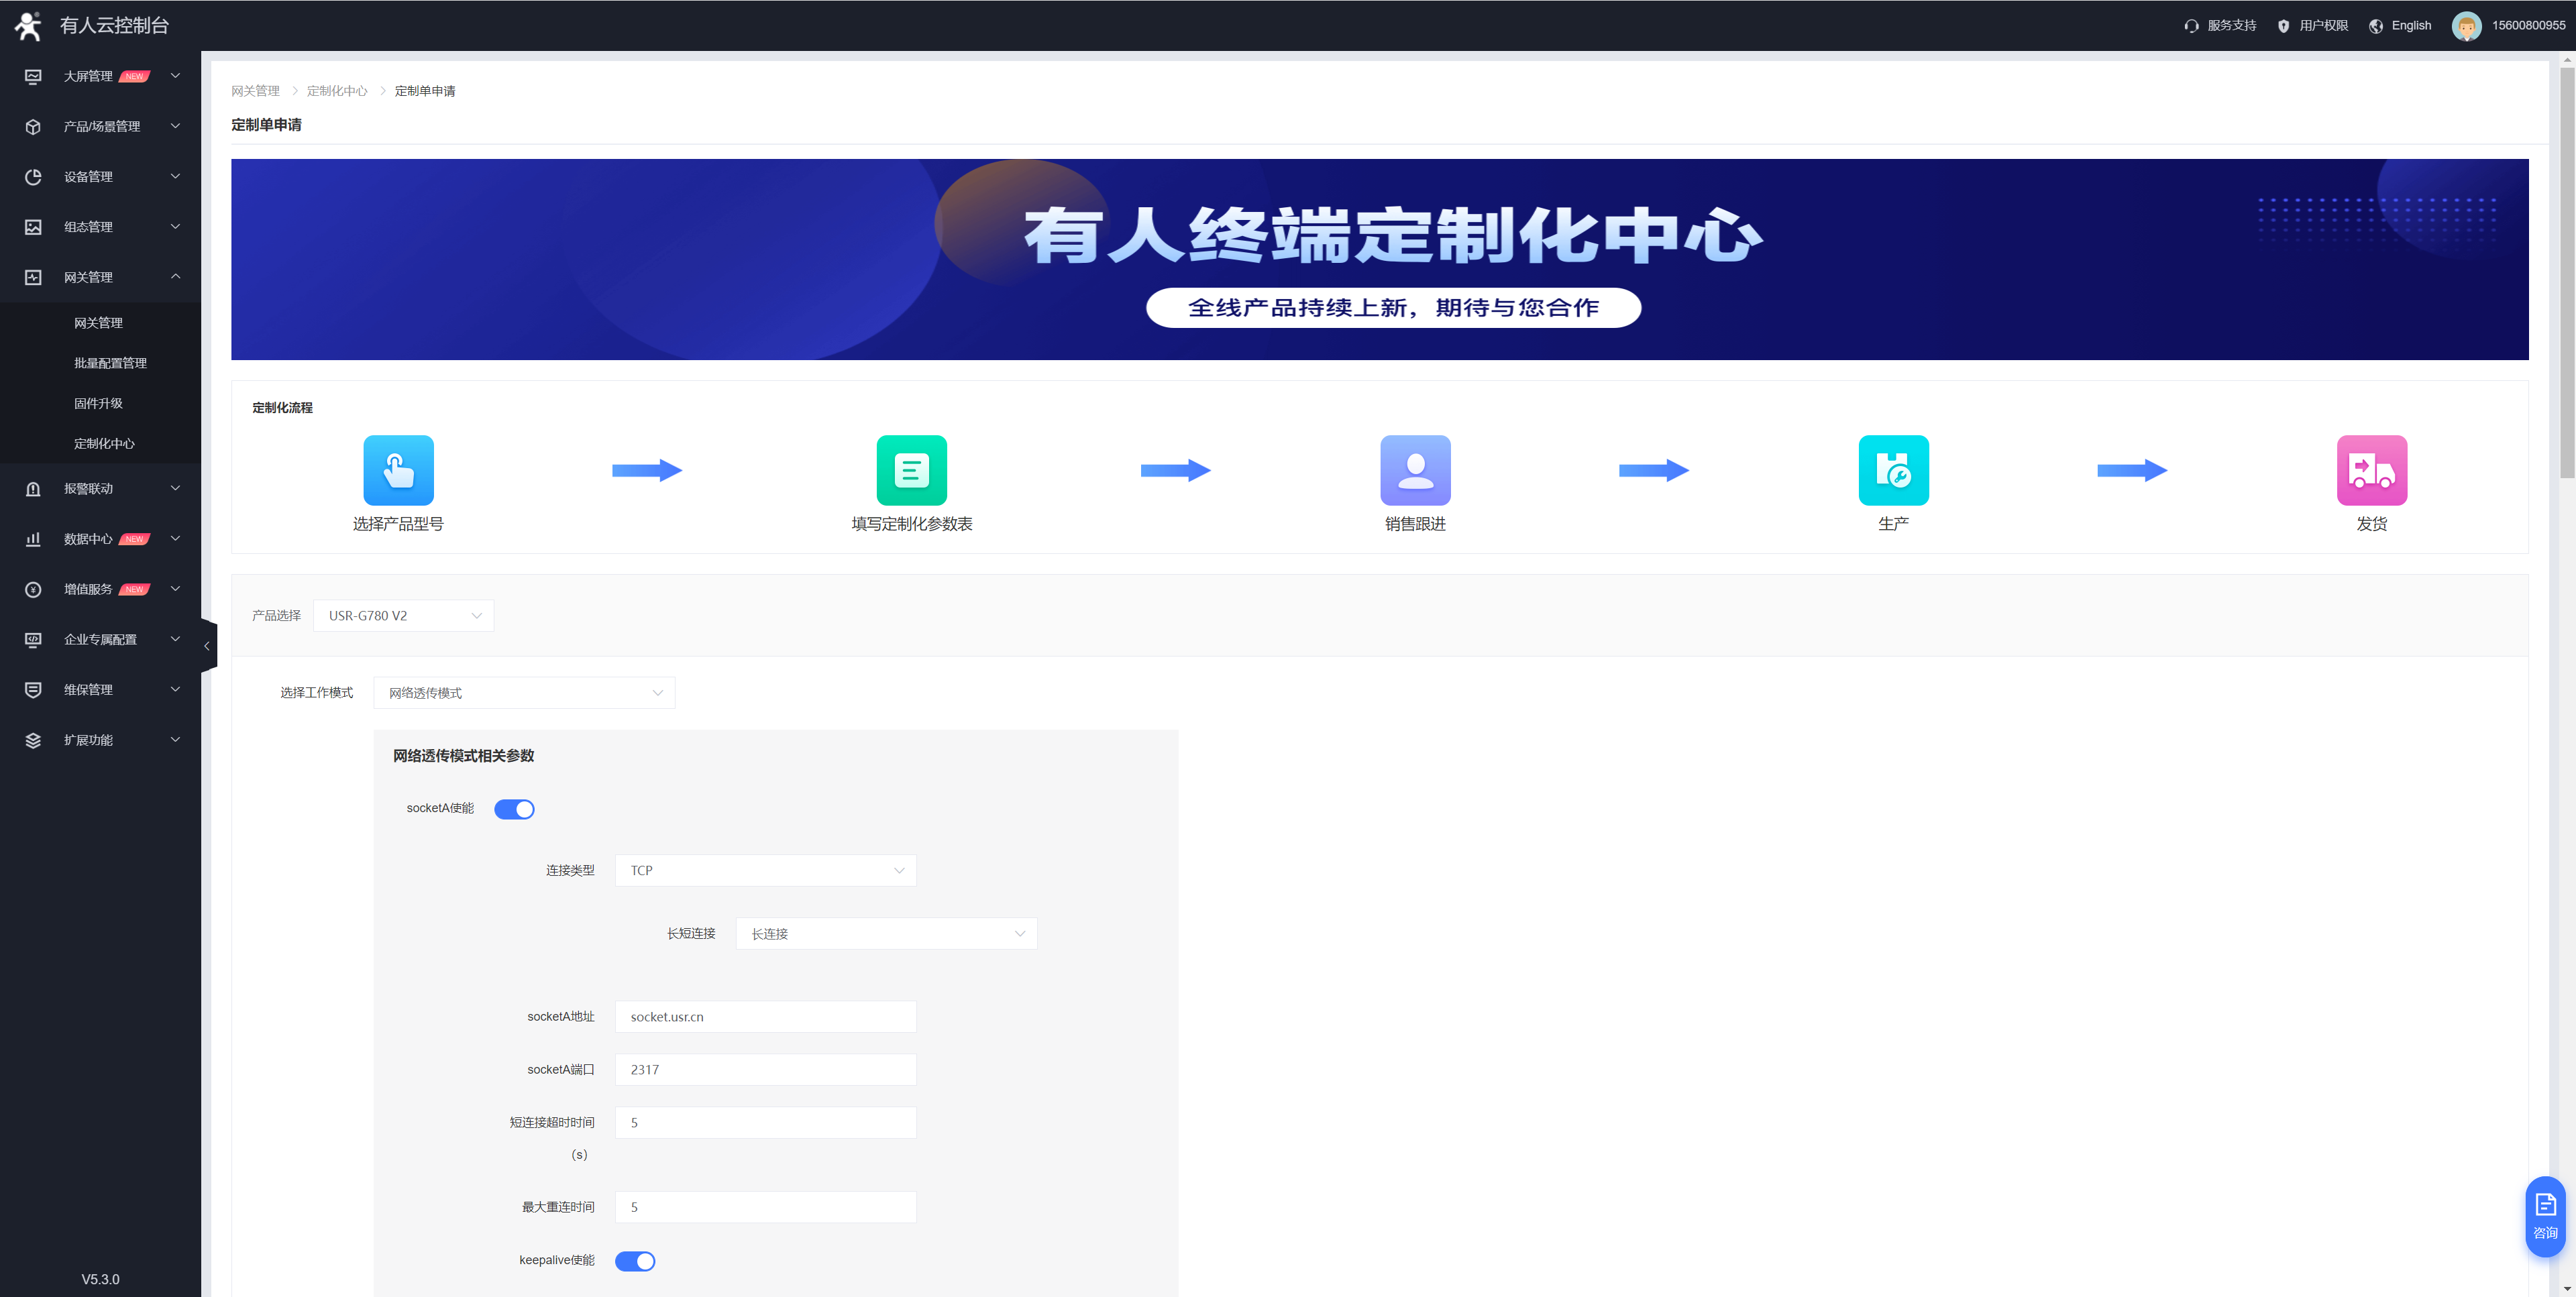
Task: Click the 产品/场景管理 cube icon
Action: (x=33, y=126)
